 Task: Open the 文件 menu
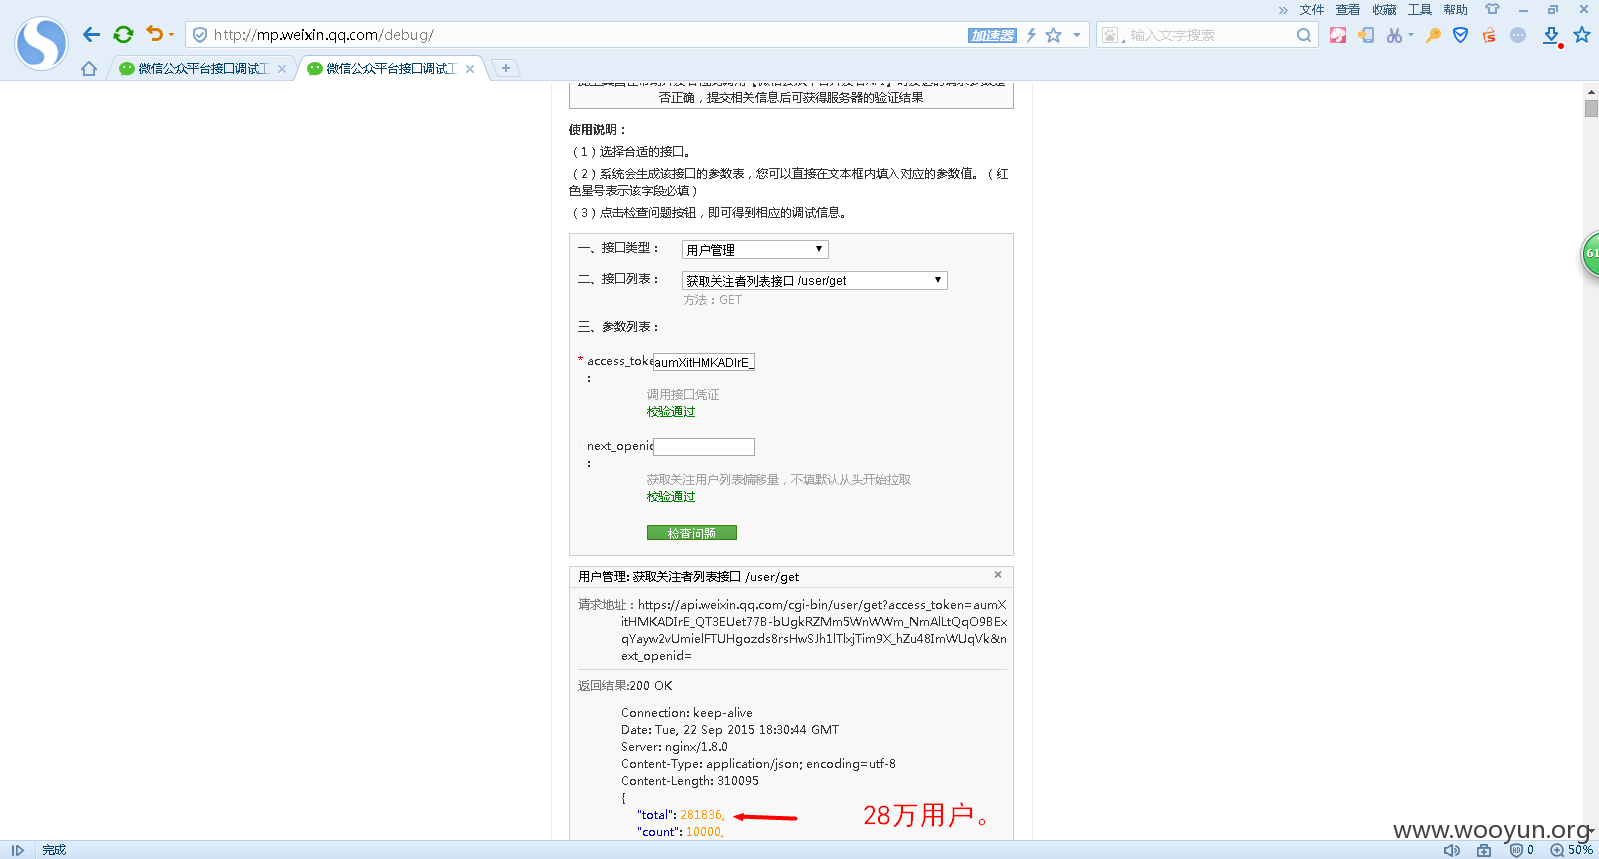pyautogui.click(x=1312, y=10)
